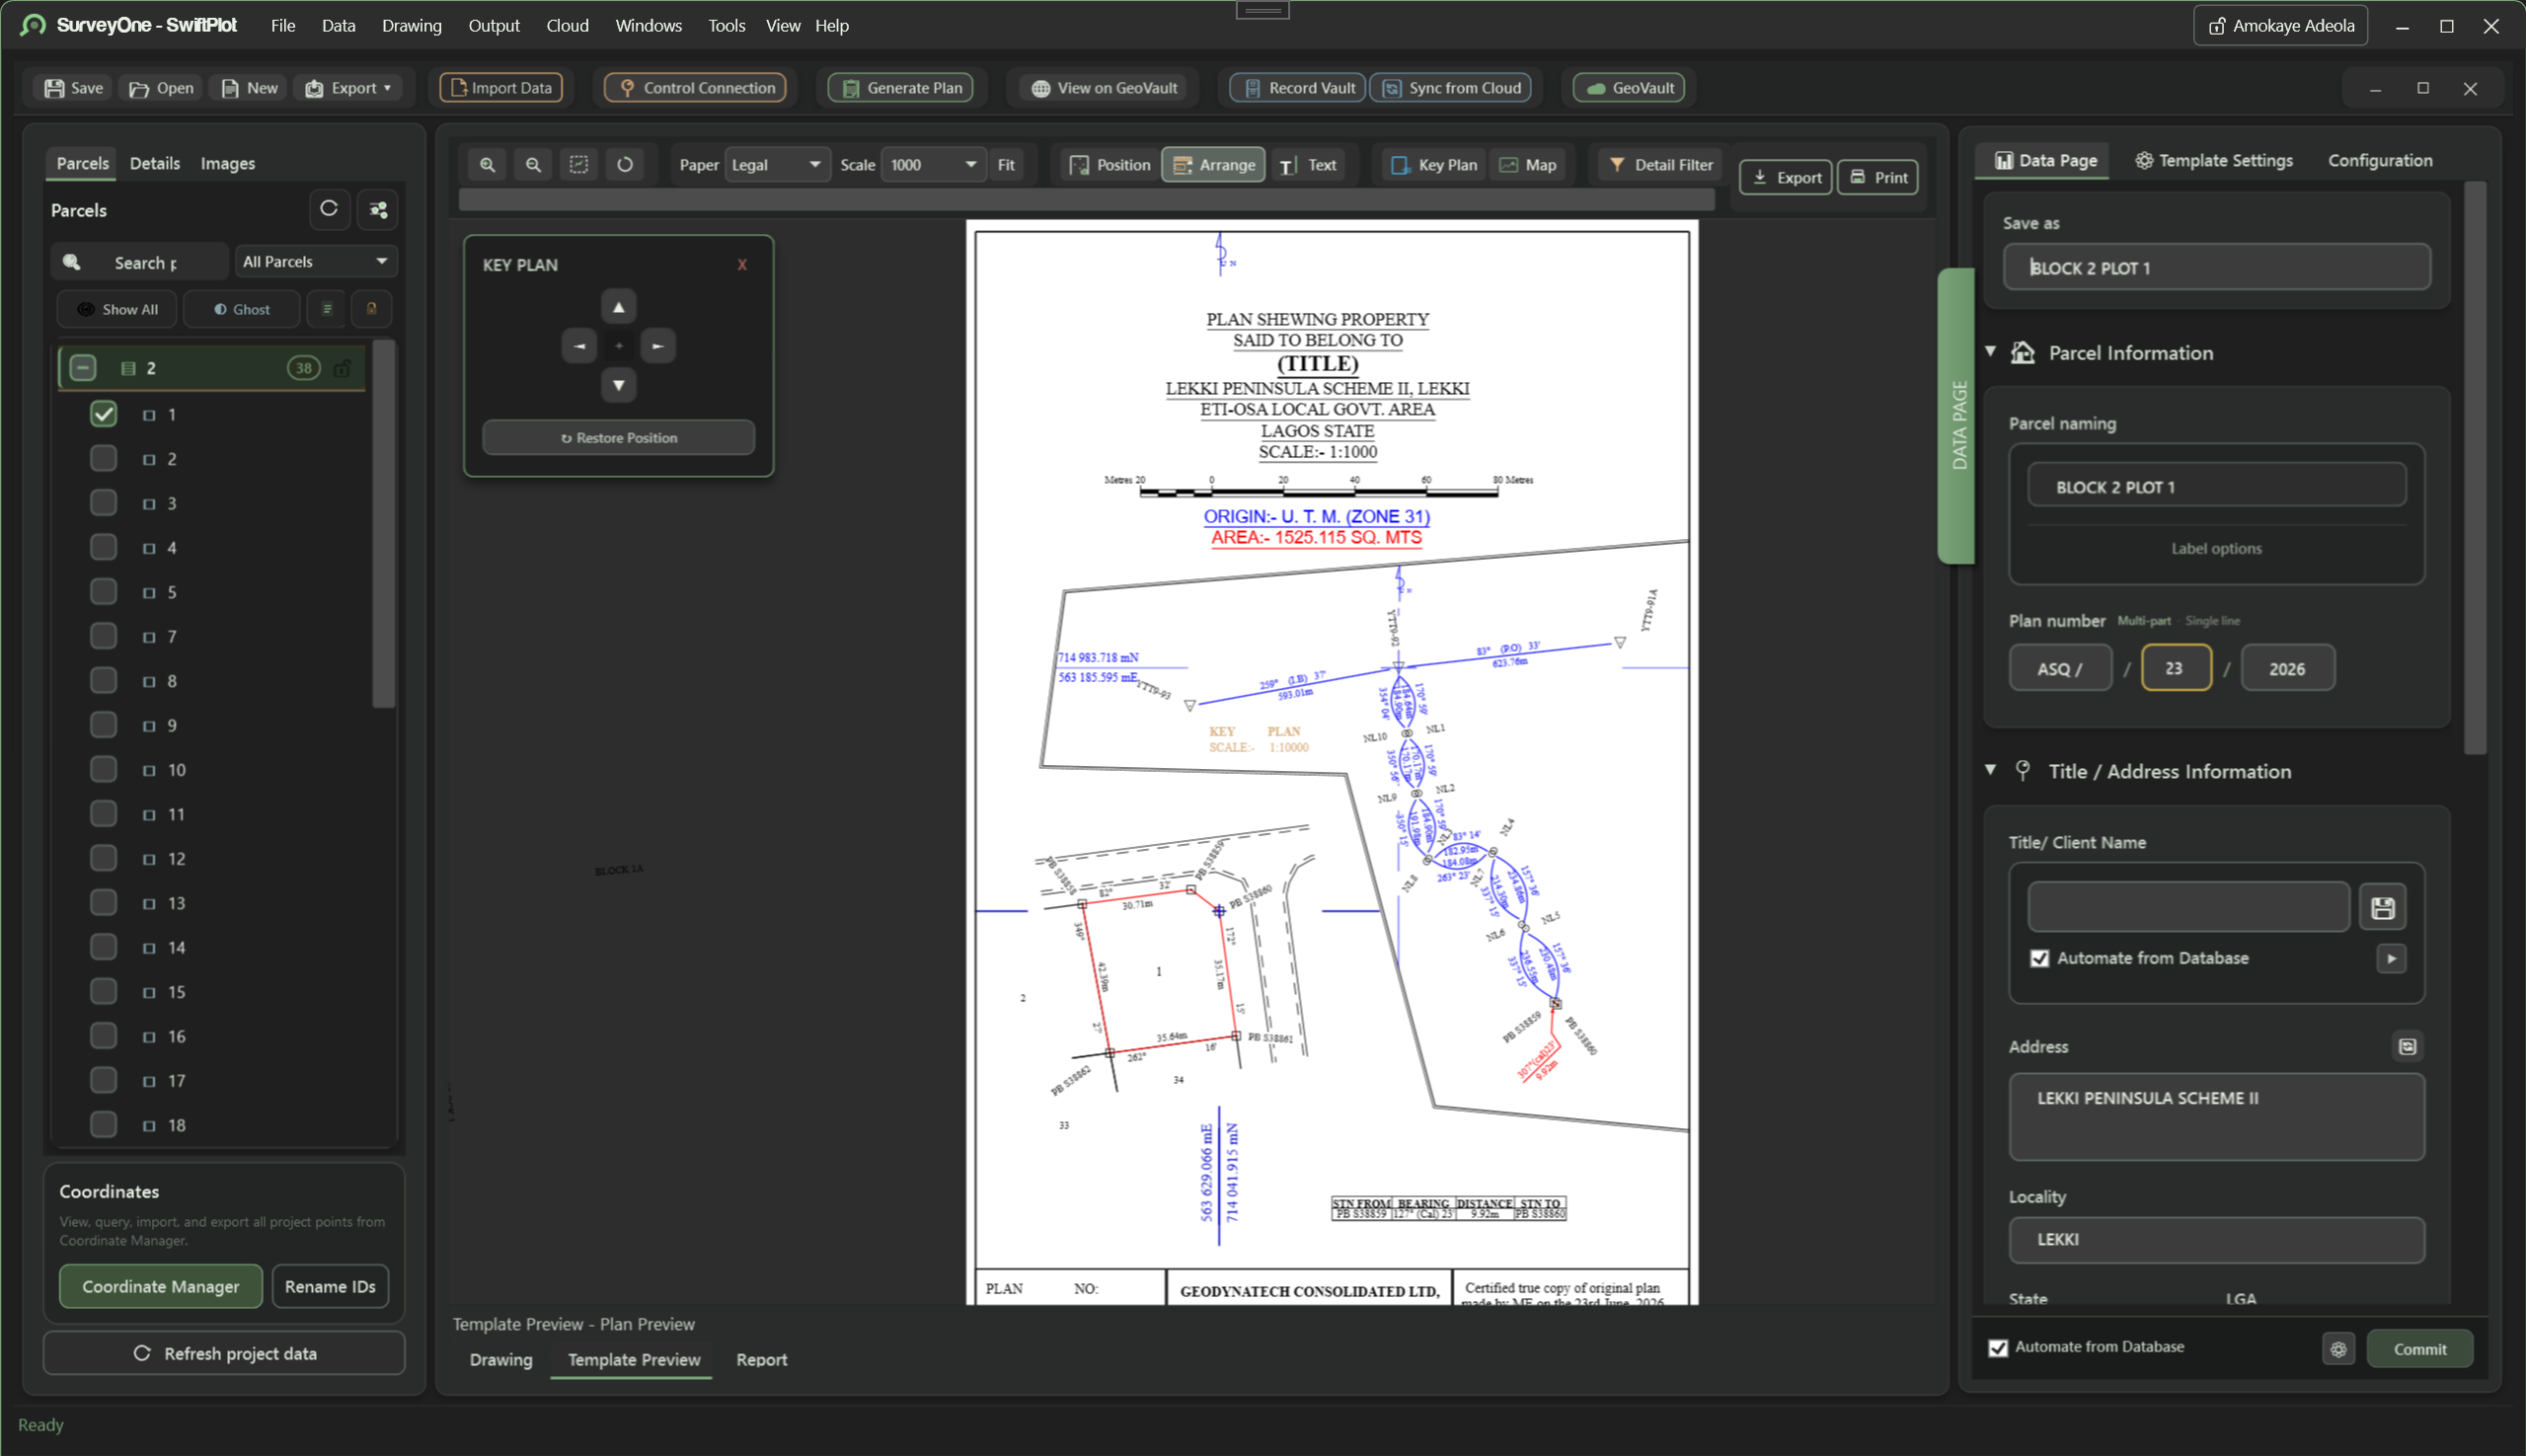
Task: Open the Drawing menu
Action: (411, 26)
